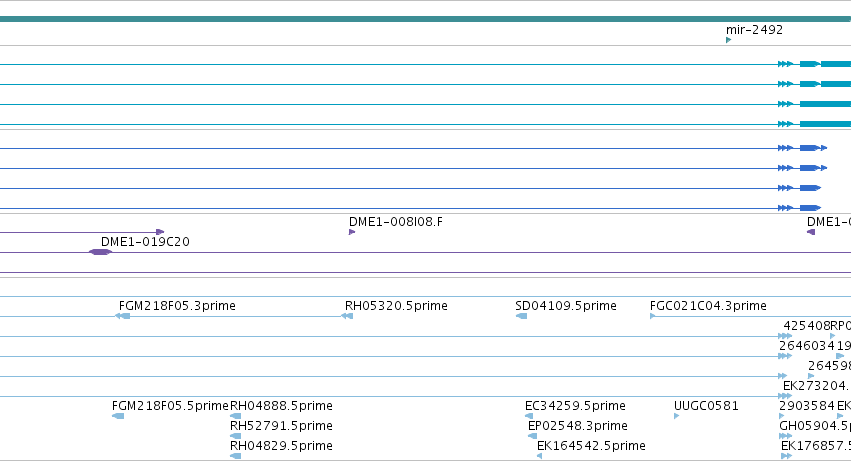Image resolution: width=851 pixels, height=461 pixels.
Task: Select the thick purple block beside DME1-019C20
Action: coord(100,252)
